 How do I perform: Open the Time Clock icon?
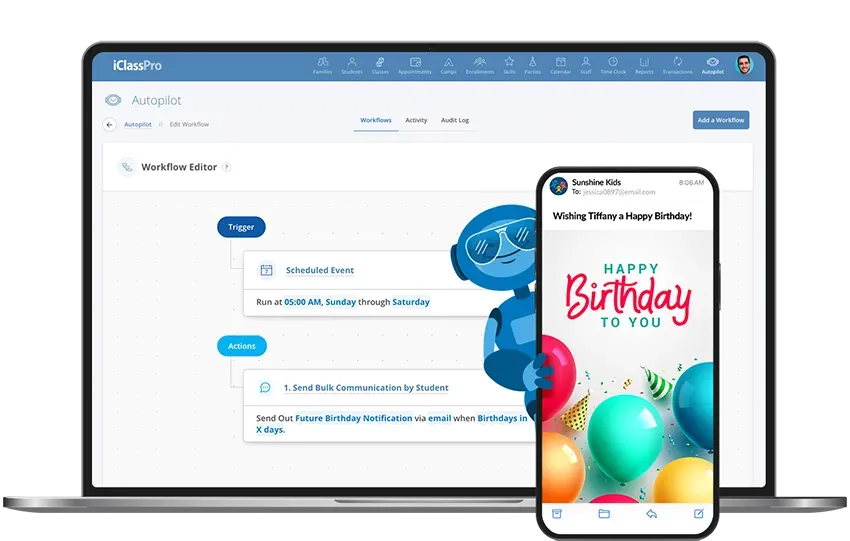(x=613, y=65)
